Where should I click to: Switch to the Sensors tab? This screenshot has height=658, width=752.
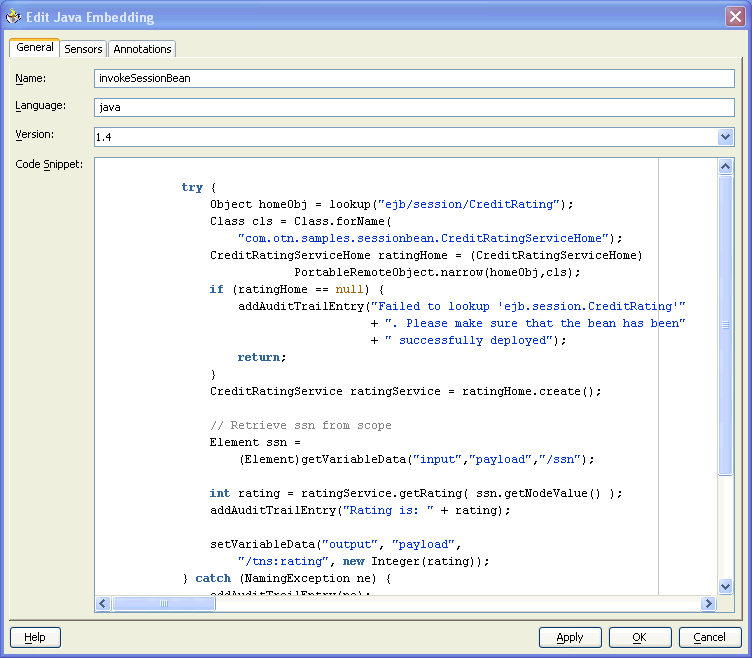83,49
